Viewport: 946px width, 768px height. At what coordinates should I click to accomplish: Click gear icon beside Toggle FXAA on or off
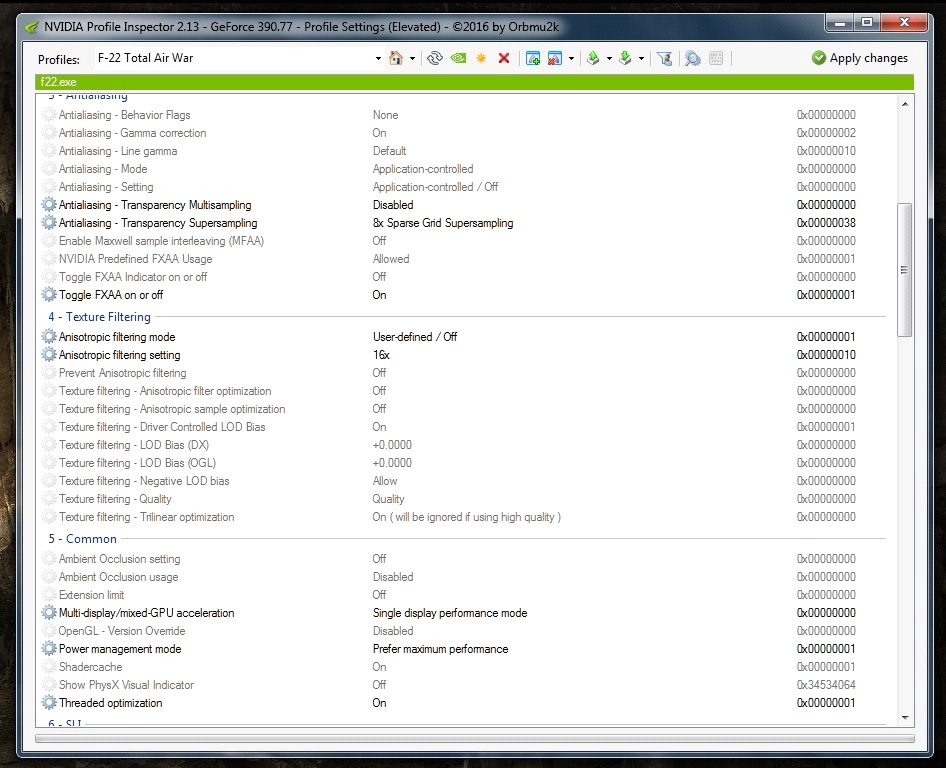point(49,294)
